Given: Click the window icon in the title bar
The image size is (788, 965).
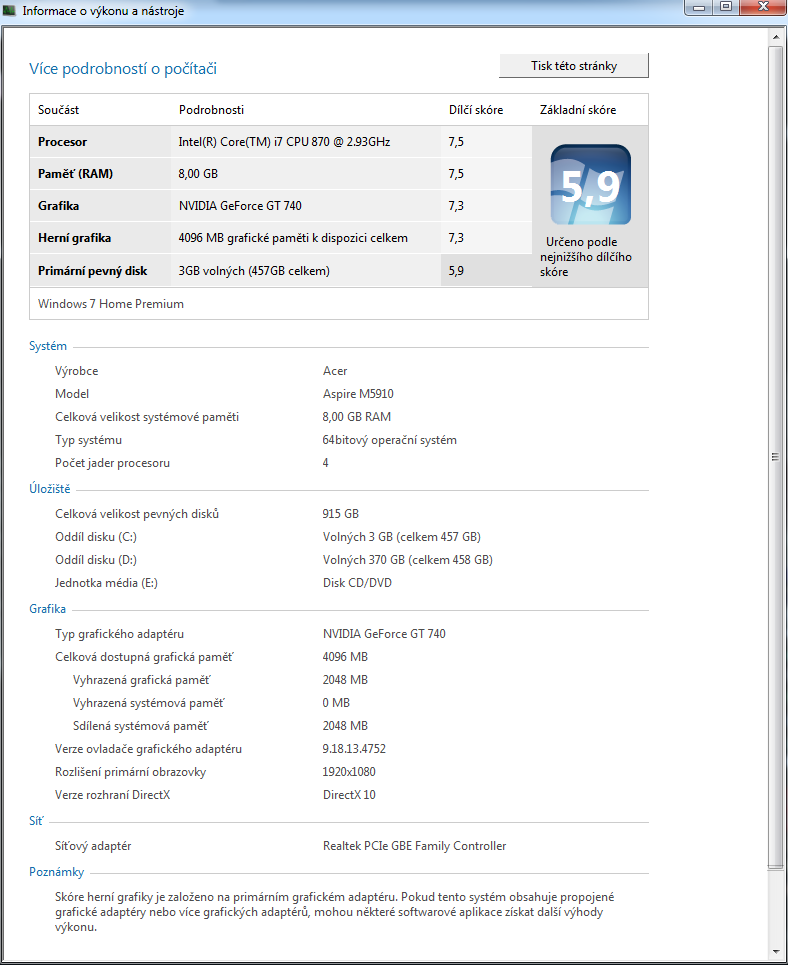Looking at the screenshot, I should (11, 11).
